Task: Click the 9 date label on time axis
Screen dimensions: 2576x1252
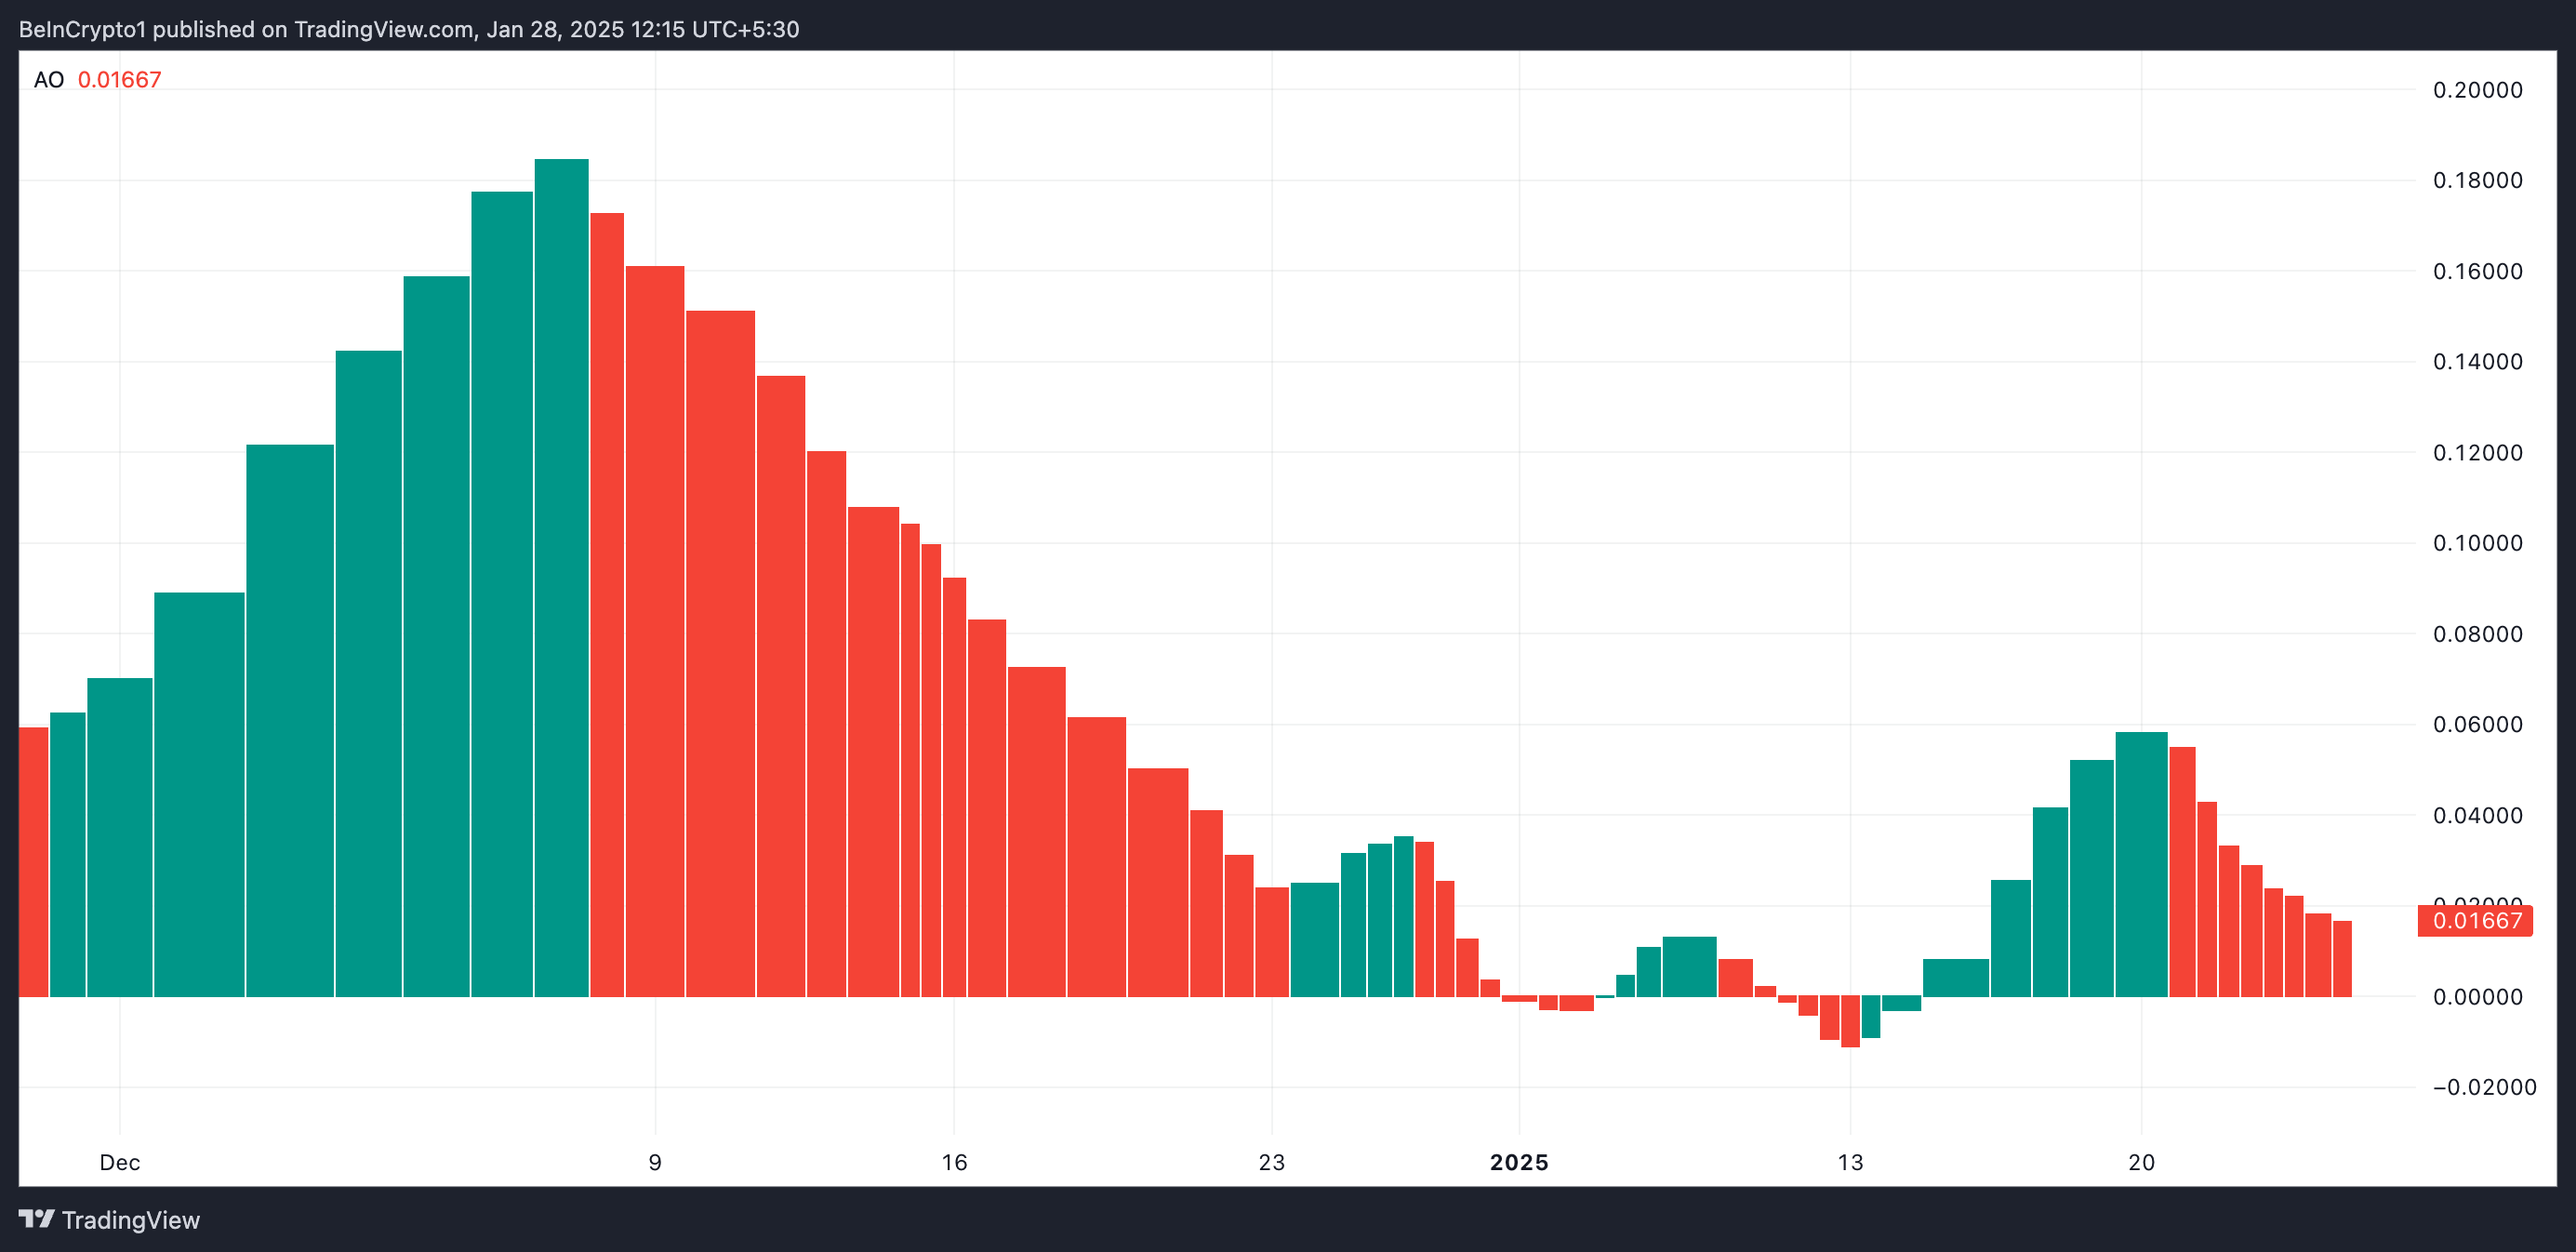Action: [655, 1162]
